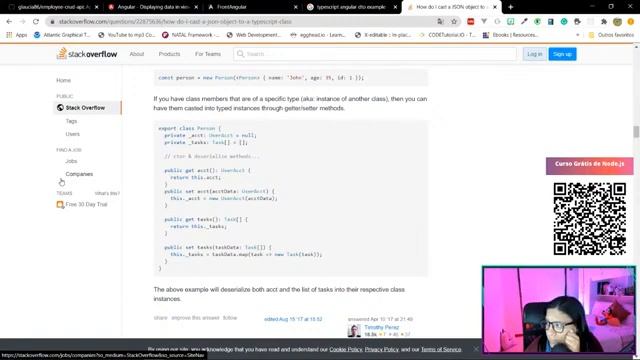Open the Products menu item

click(x=169, y=54)
